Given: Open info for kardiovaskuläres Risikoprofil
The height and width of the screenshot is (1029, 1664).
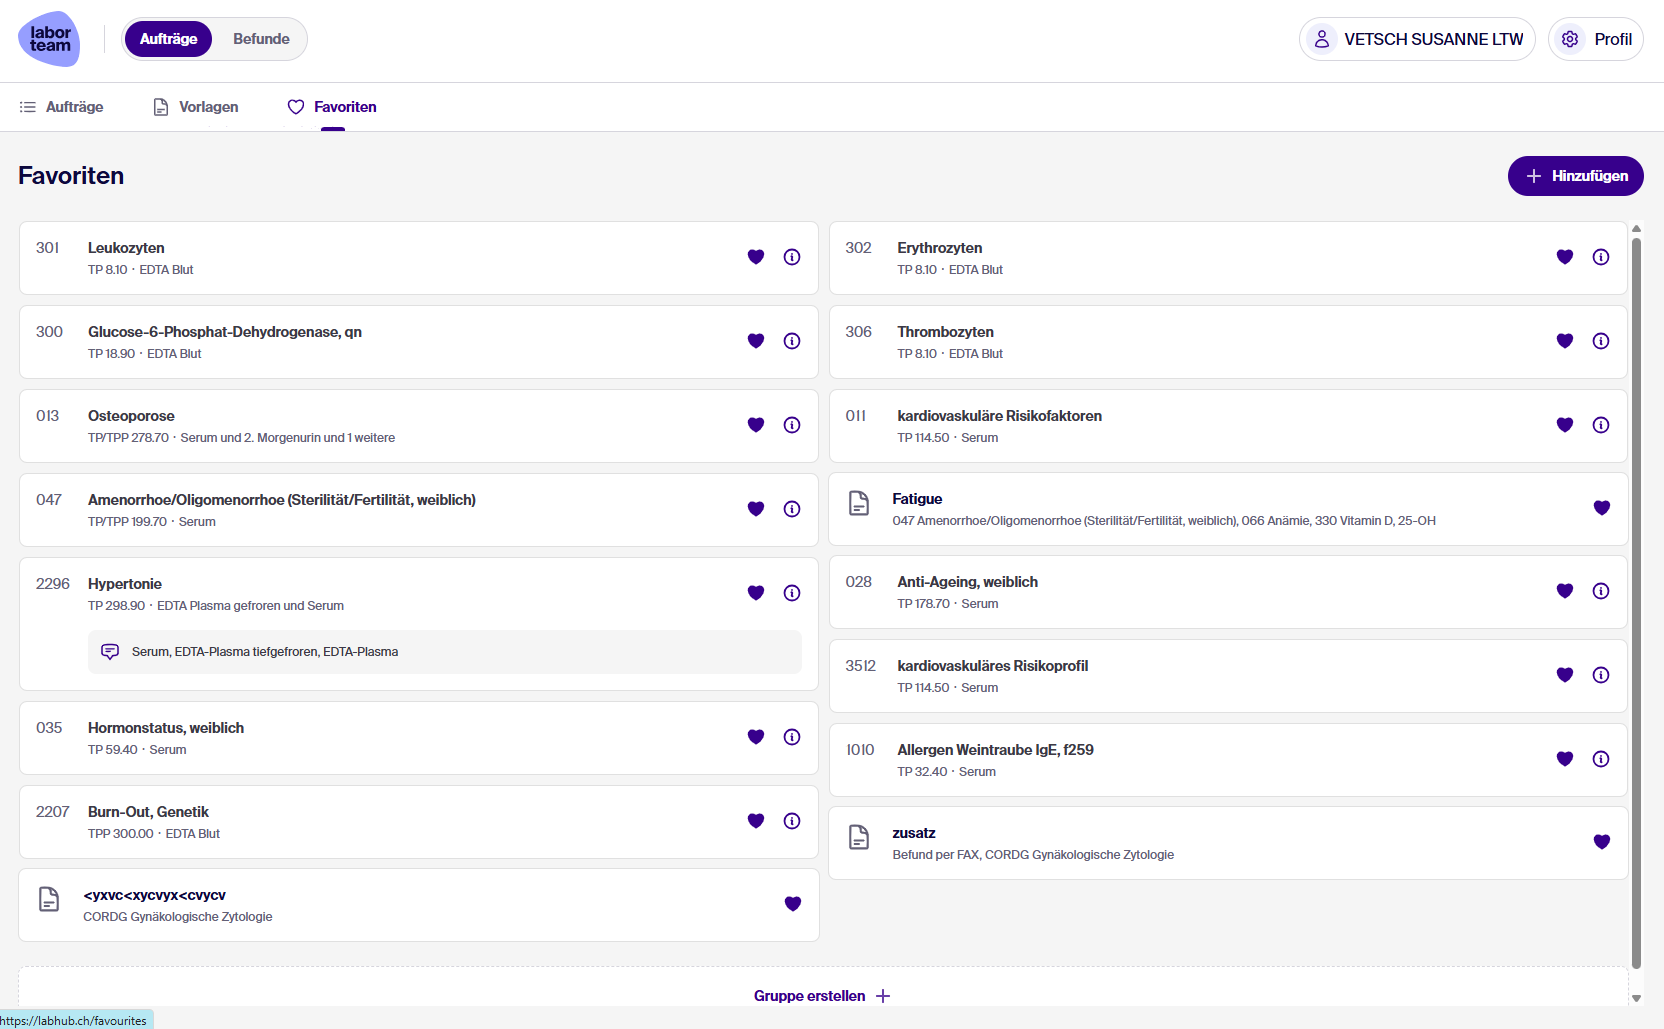Looking at the screenshot, I should point(1601,675).
